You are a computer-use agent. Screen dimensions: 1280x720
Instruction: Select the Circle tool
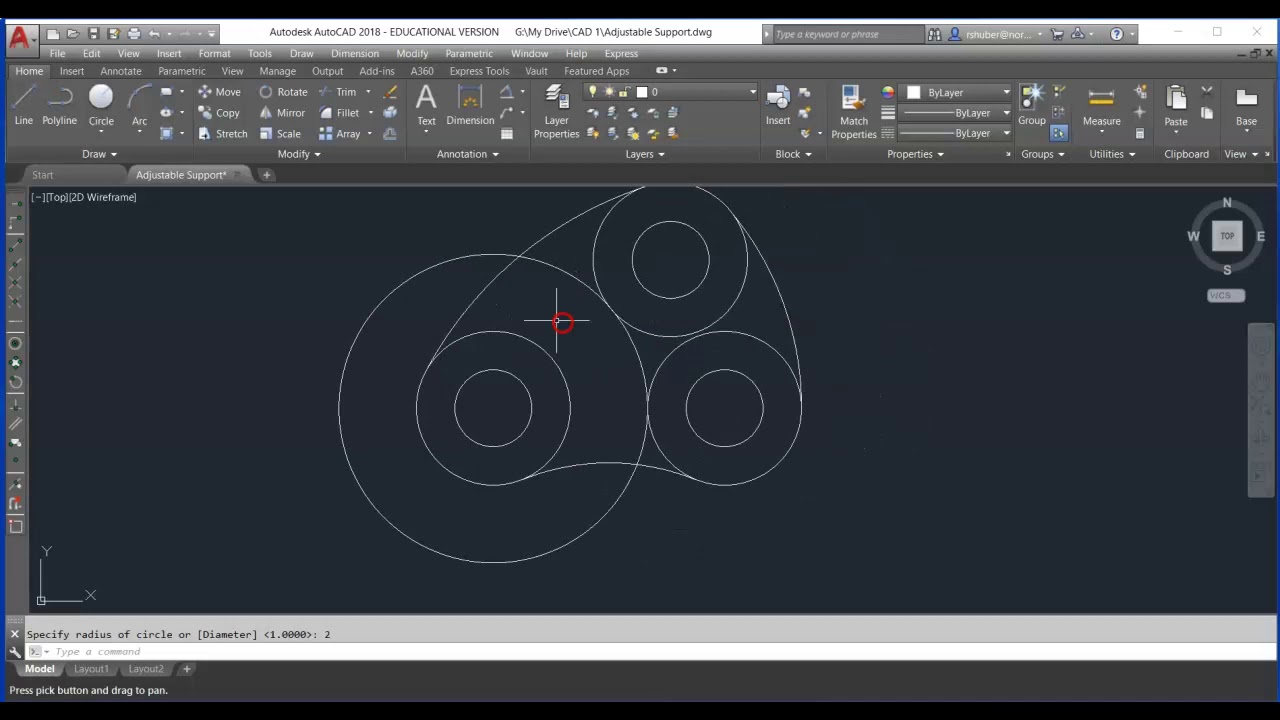[x=101, y=105]
